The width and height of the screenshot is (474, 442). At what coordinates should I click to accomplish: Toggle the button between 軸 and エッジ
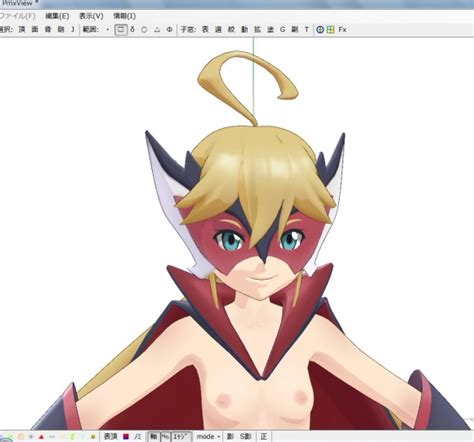click(165, 437)
